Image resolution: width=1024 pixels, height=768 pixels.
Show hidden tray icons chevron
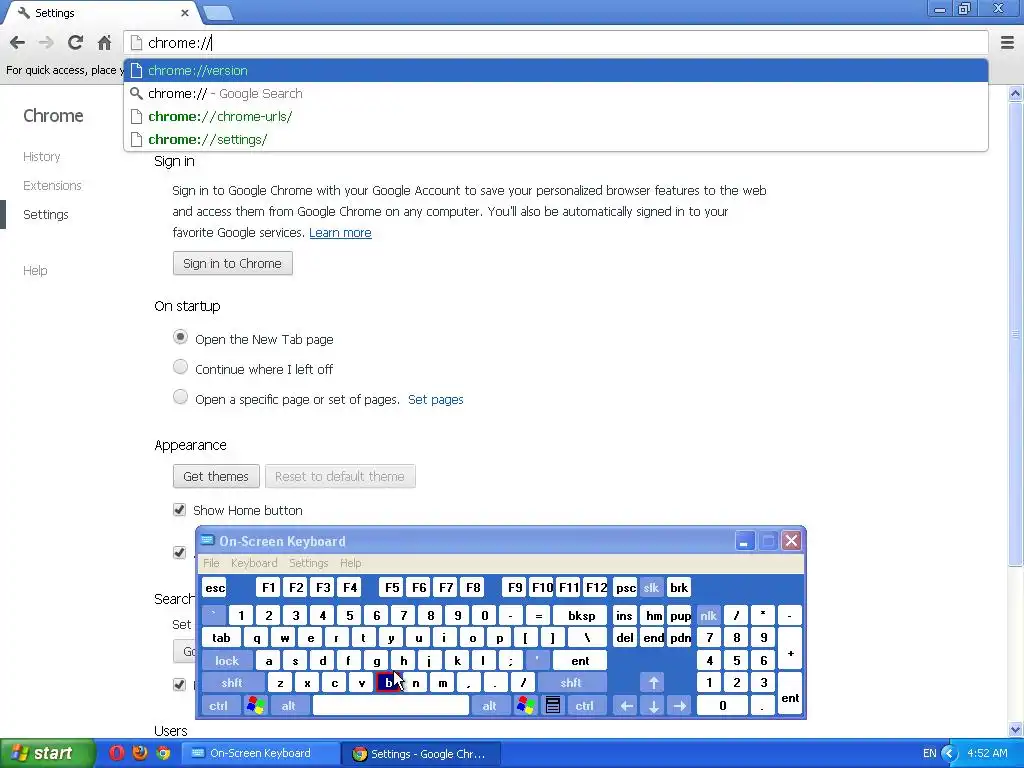coord(949,753)
